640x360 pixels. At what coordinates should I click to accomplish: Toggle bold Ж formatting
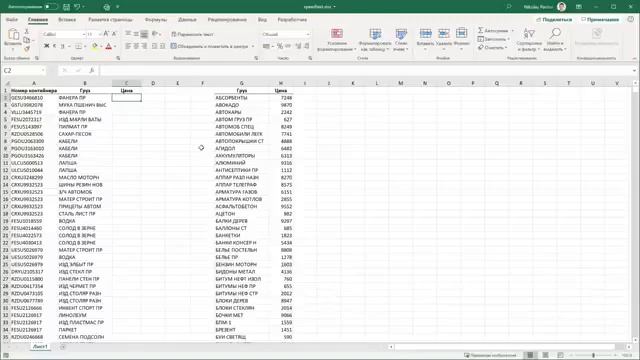(47, 46)
